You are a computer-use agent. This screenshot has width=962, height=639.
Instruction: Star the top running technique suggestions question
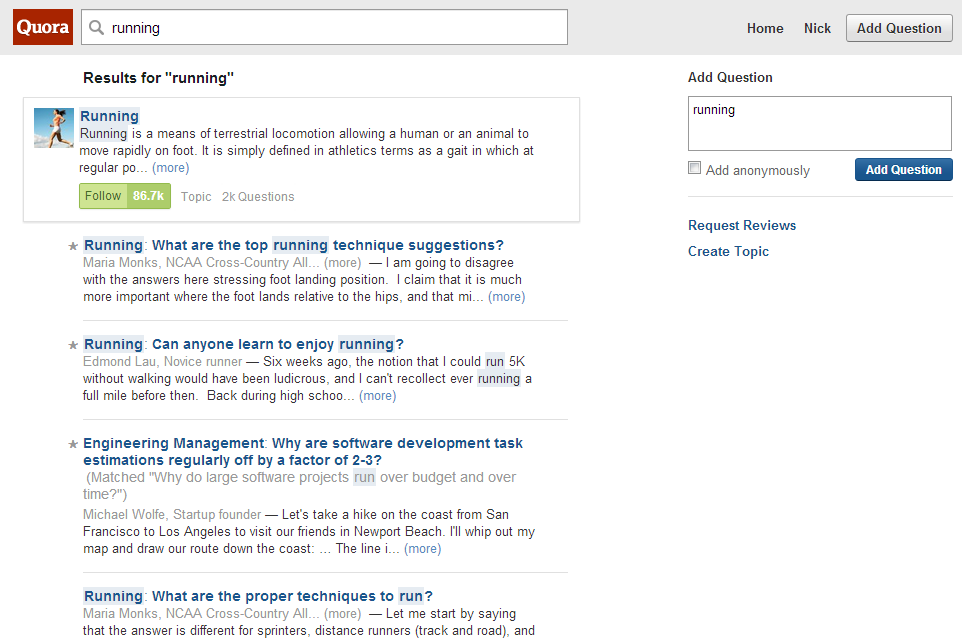(x=73, y=247)
